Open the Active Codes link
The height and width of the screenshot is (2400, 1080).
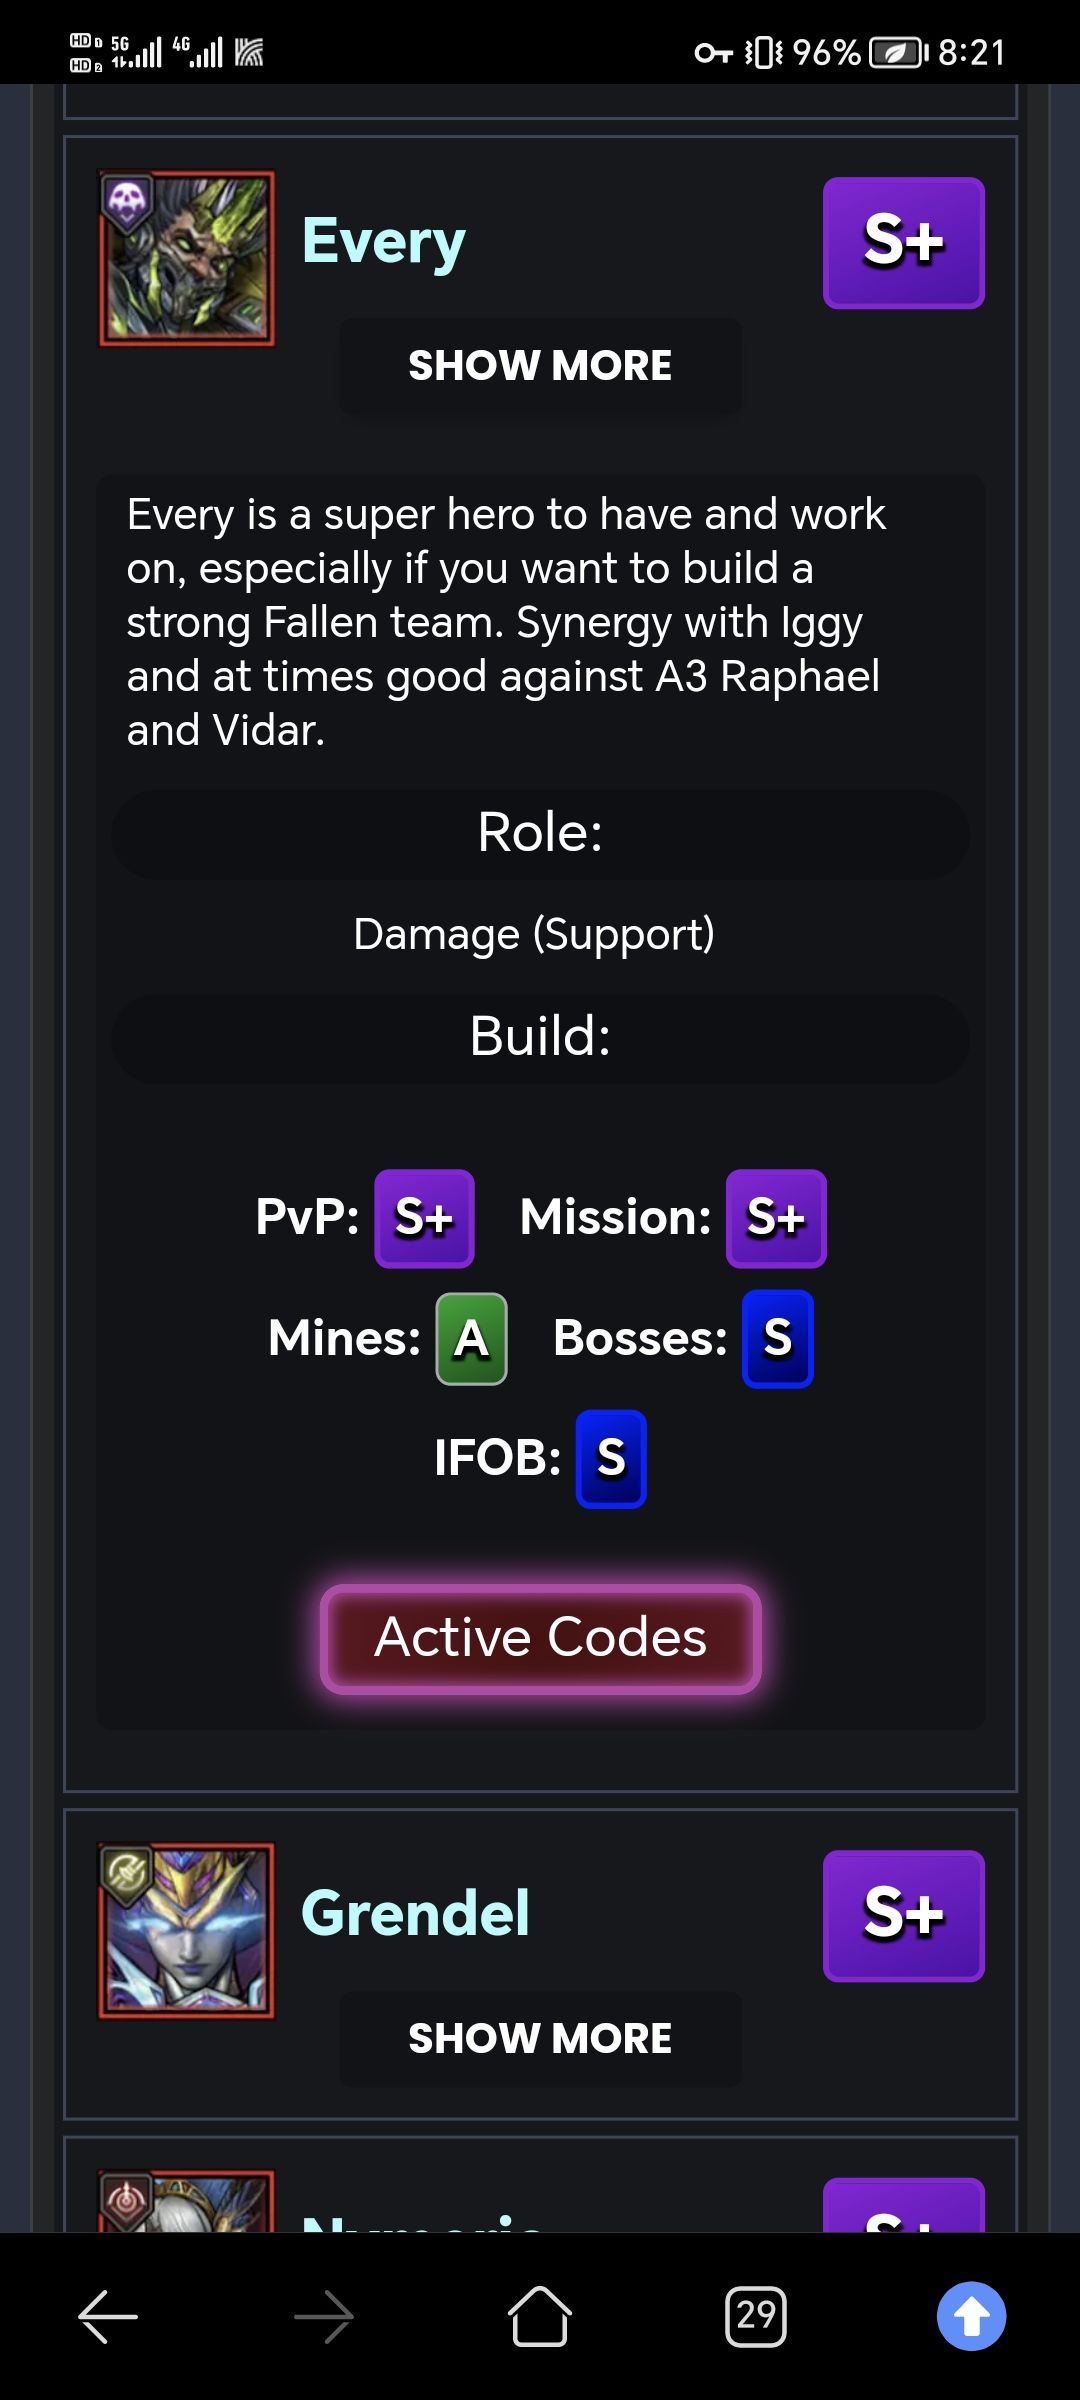(540, 1638)
